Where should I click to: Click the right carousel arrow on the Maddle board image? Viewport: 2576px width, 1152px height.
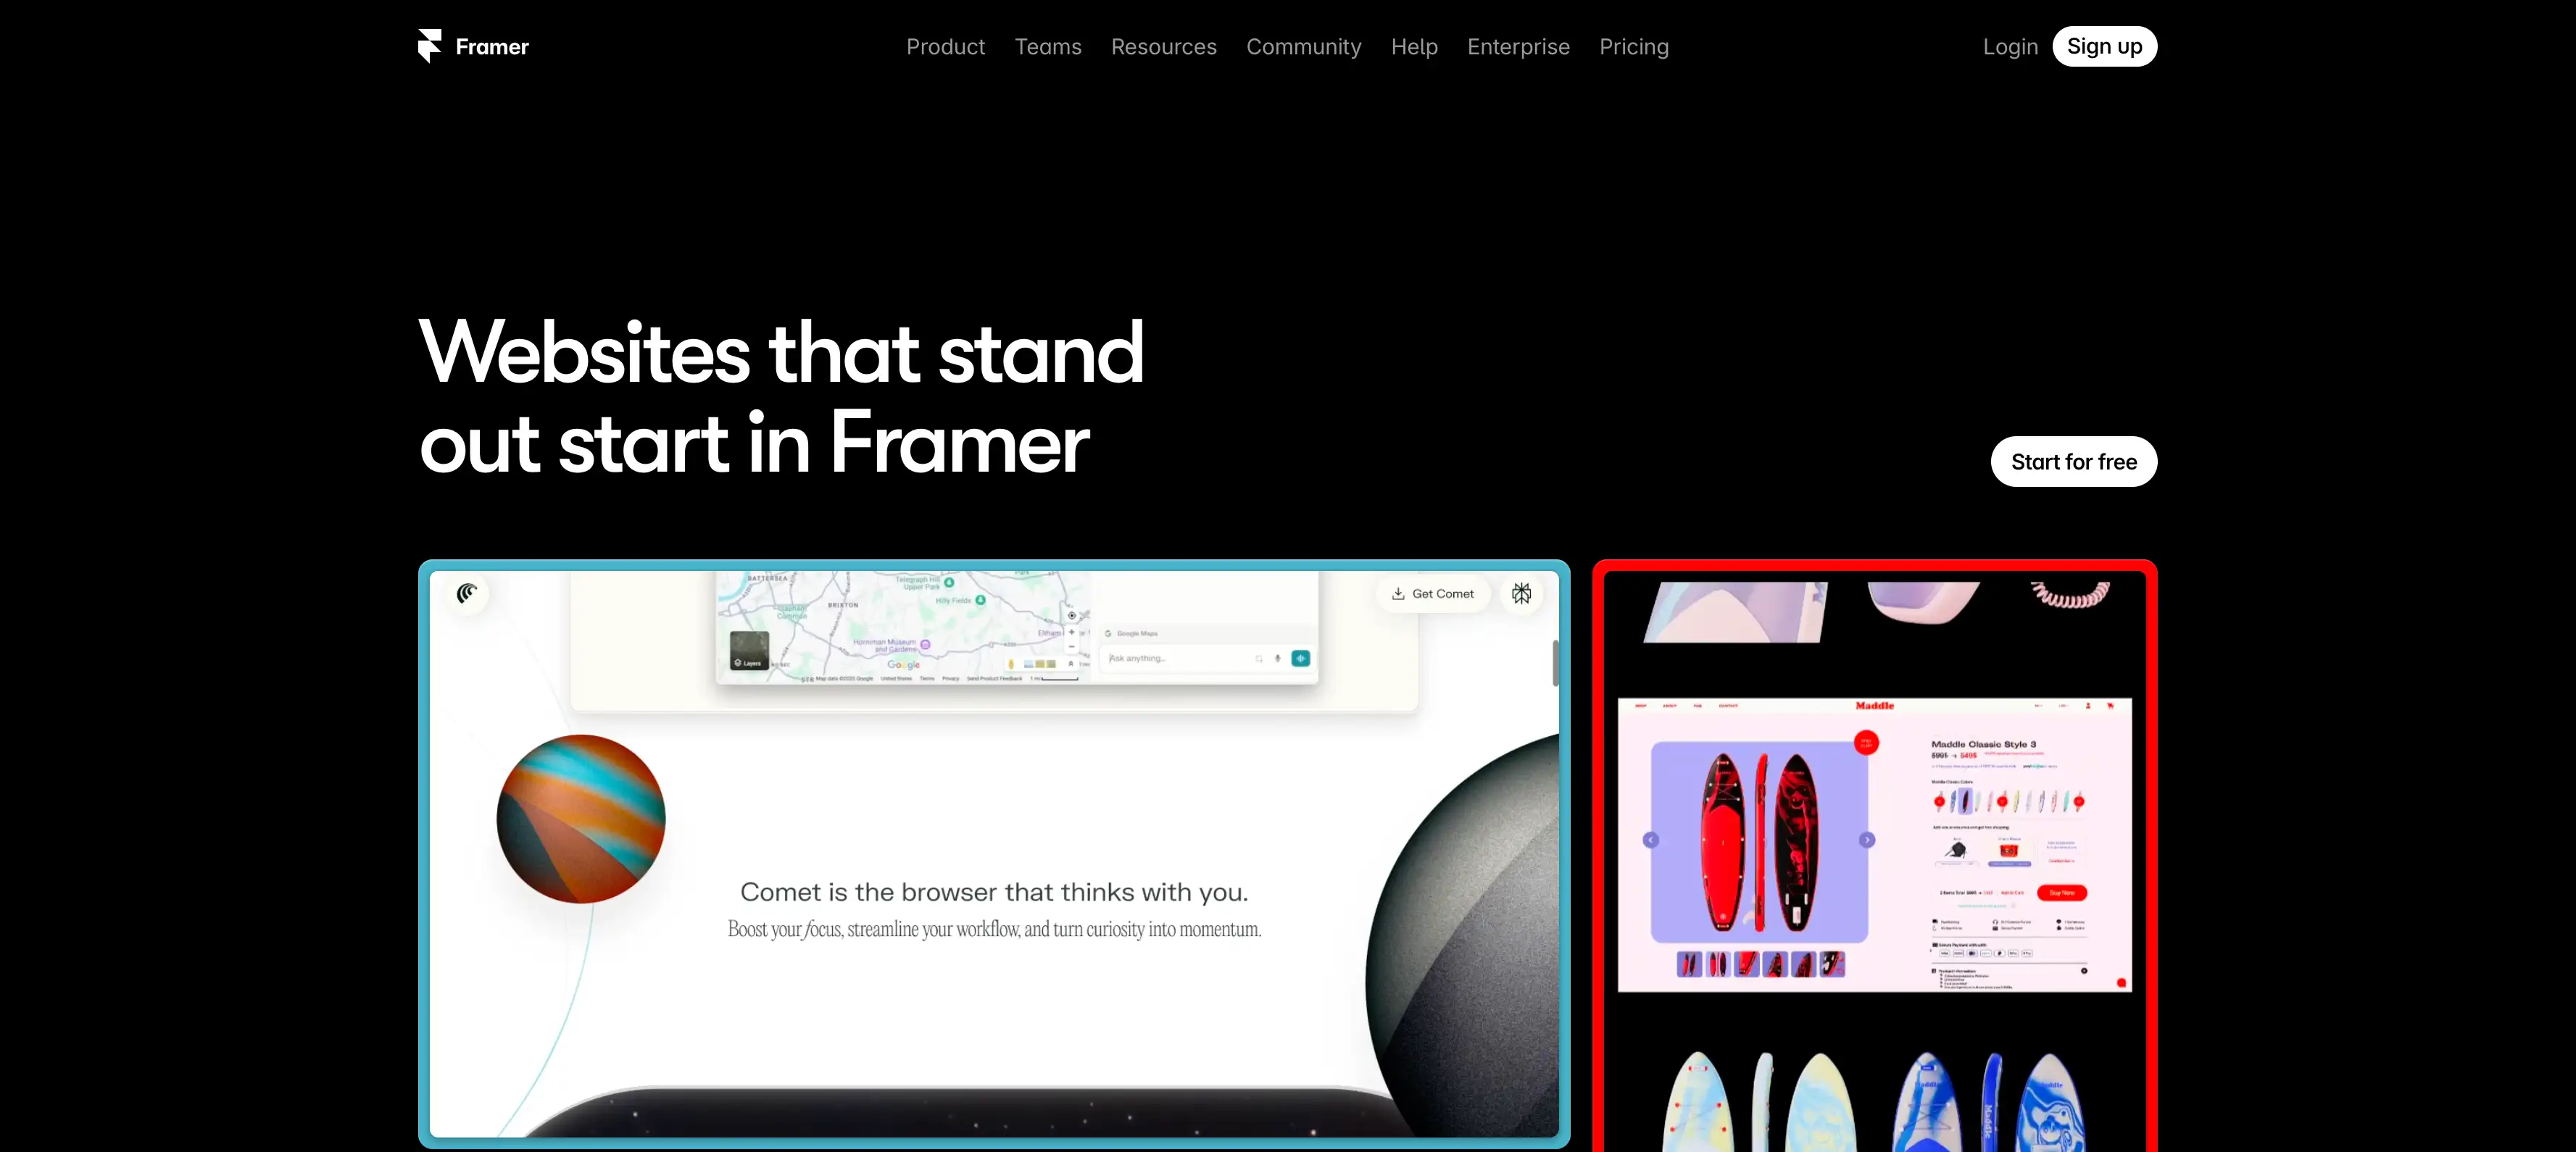coord(1866,840)
